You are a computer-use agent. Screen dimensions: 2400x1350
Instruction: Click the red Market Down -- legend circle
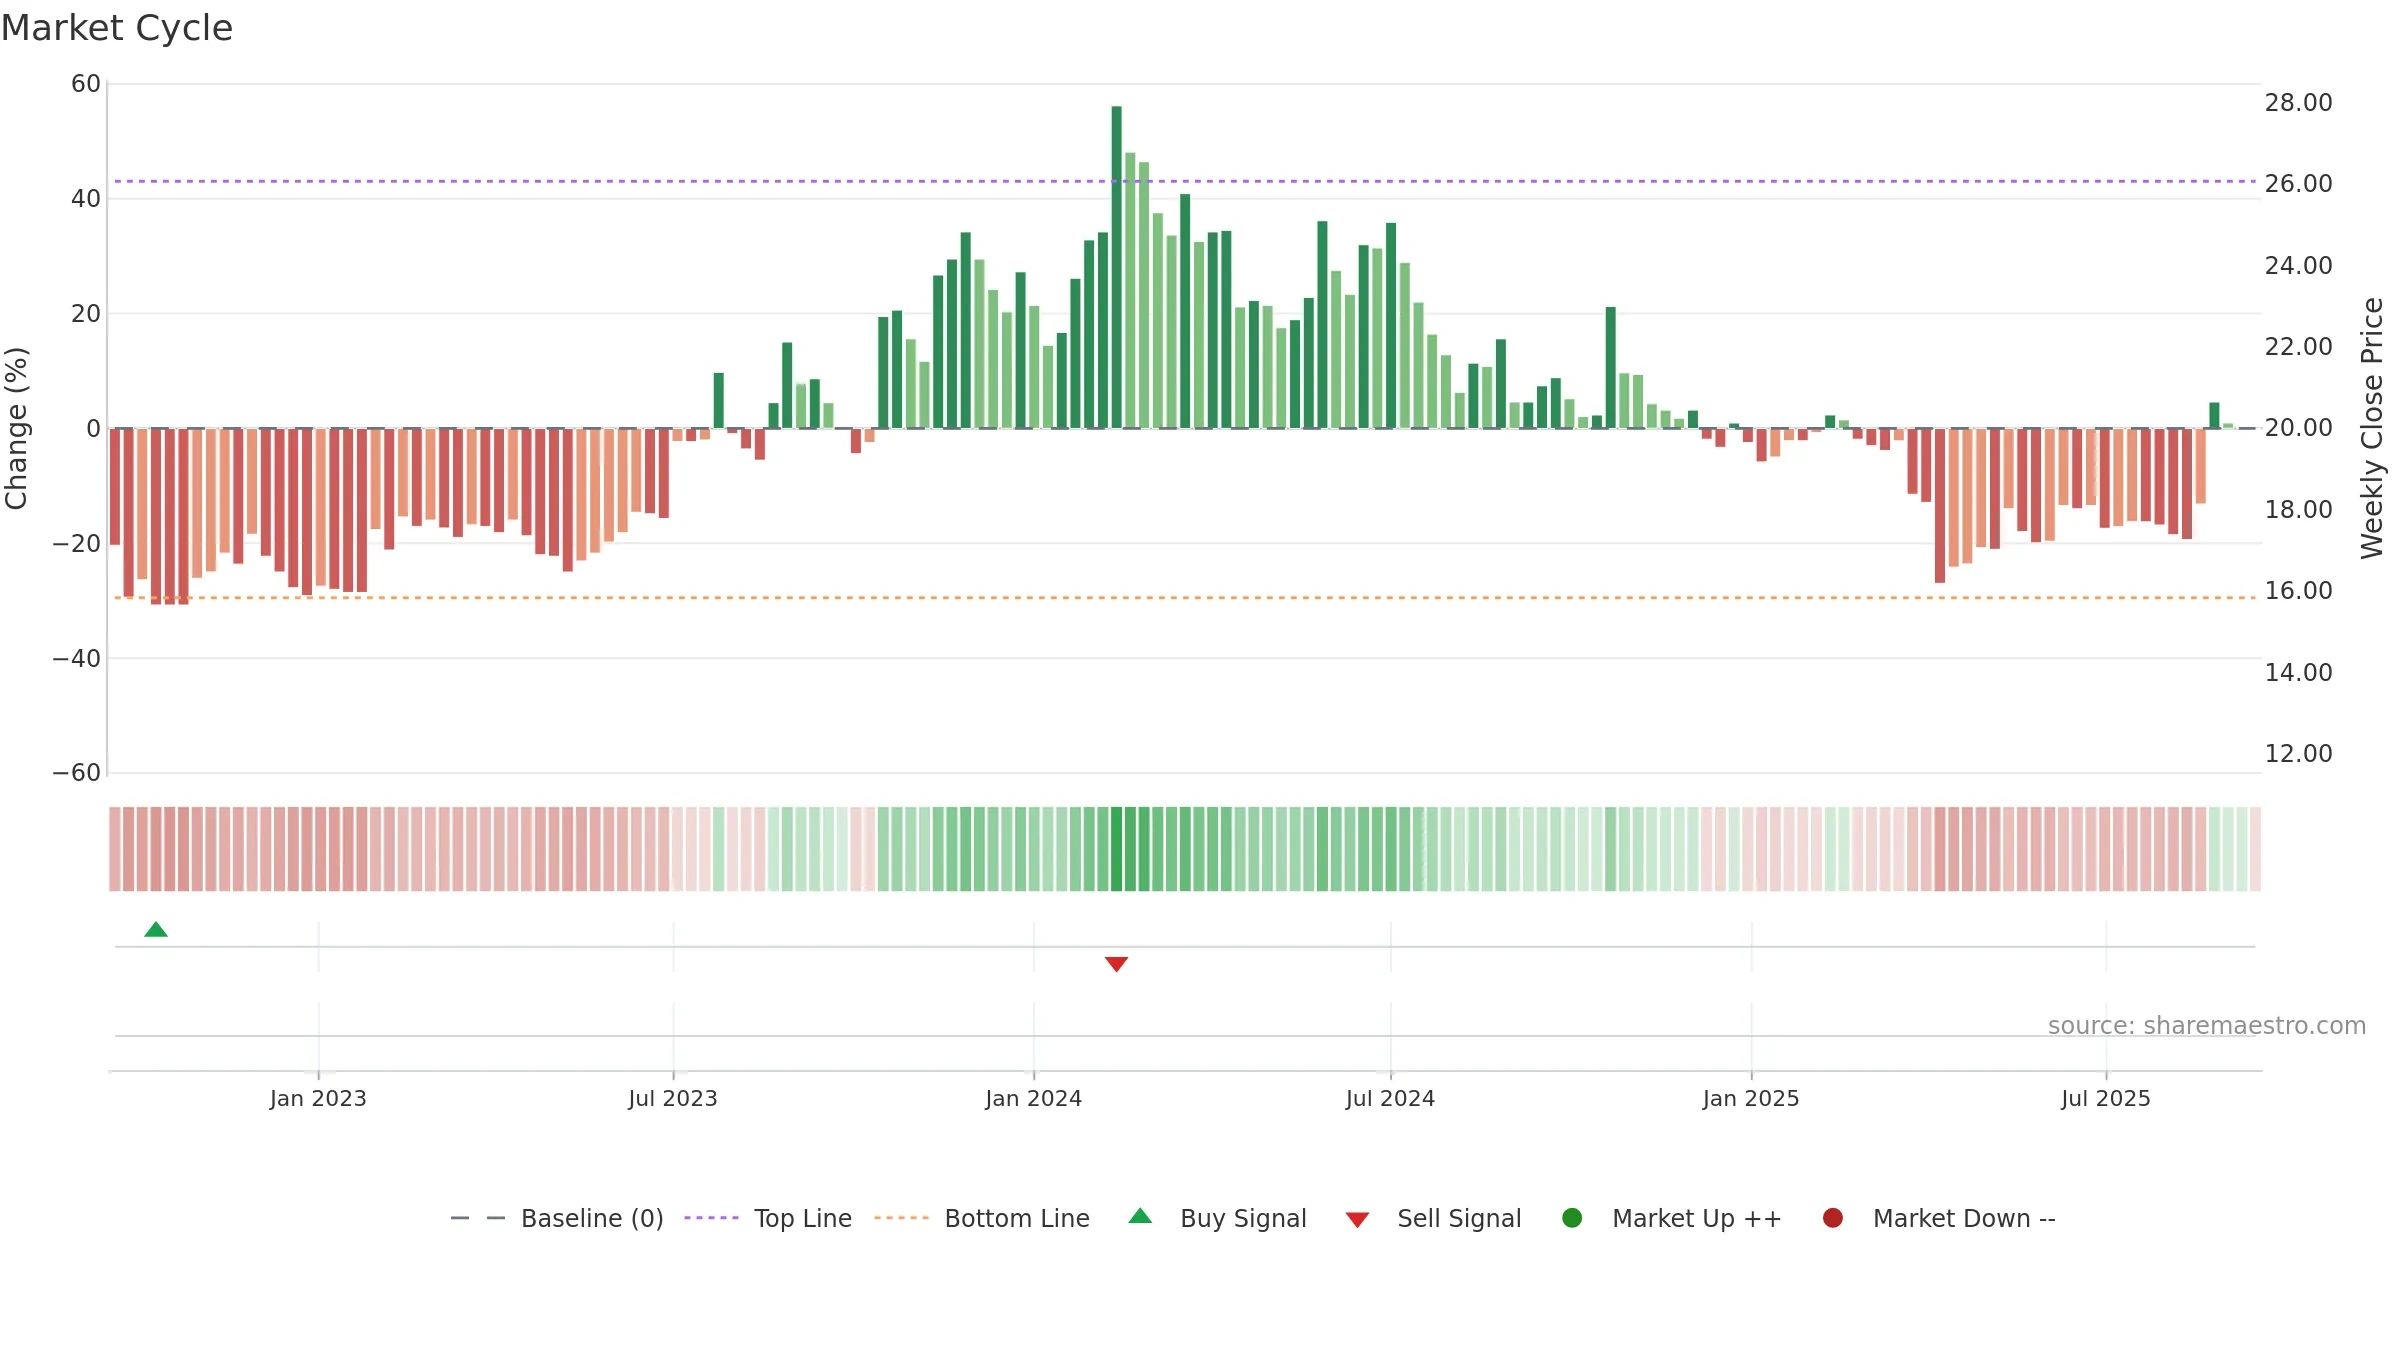point(1833,1217)
